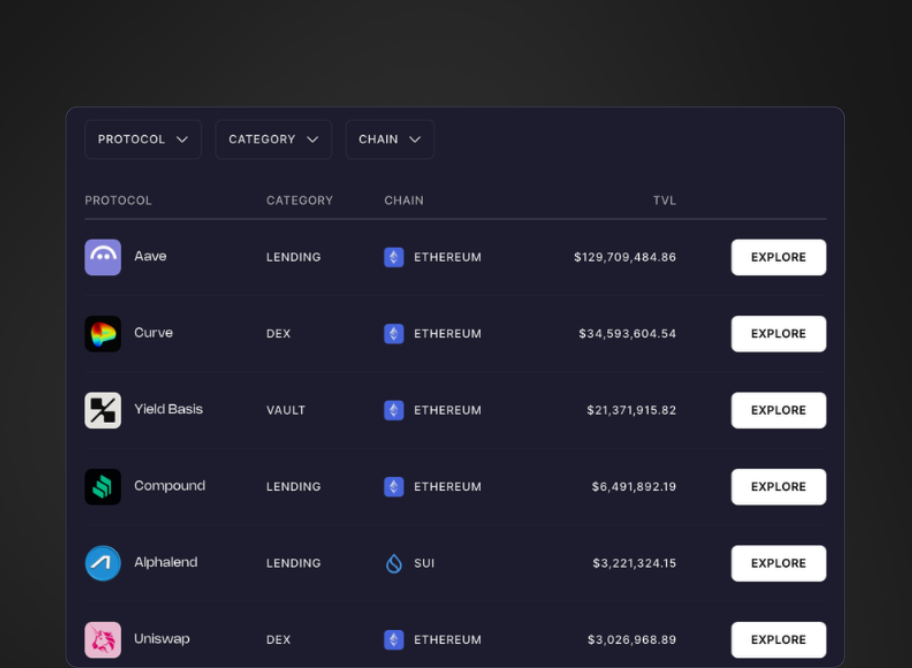Screen dimensions: 912x668
Task: Click the VAULT category of Yield Basis
Action: click(286, 410)
